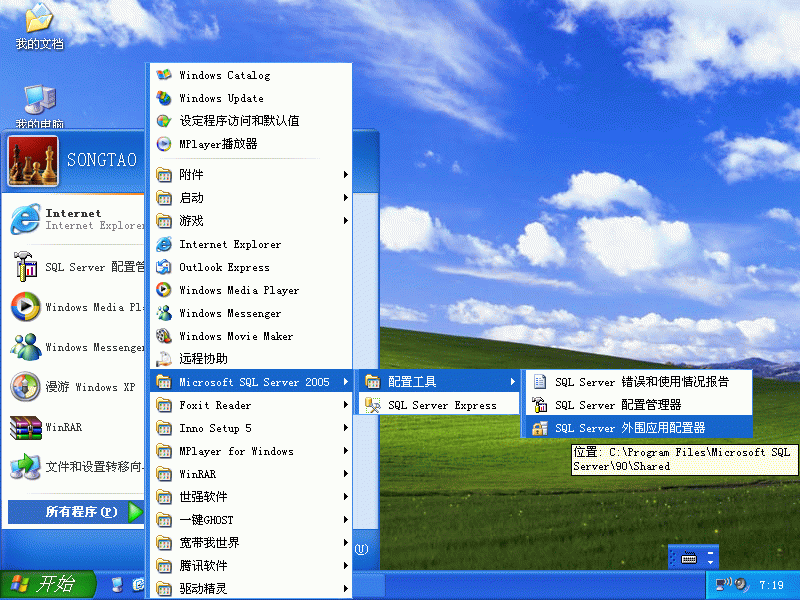Screen dimensions: 800x600
Task: Select Internet Explorer in the programs list
Action: (251, 244)
